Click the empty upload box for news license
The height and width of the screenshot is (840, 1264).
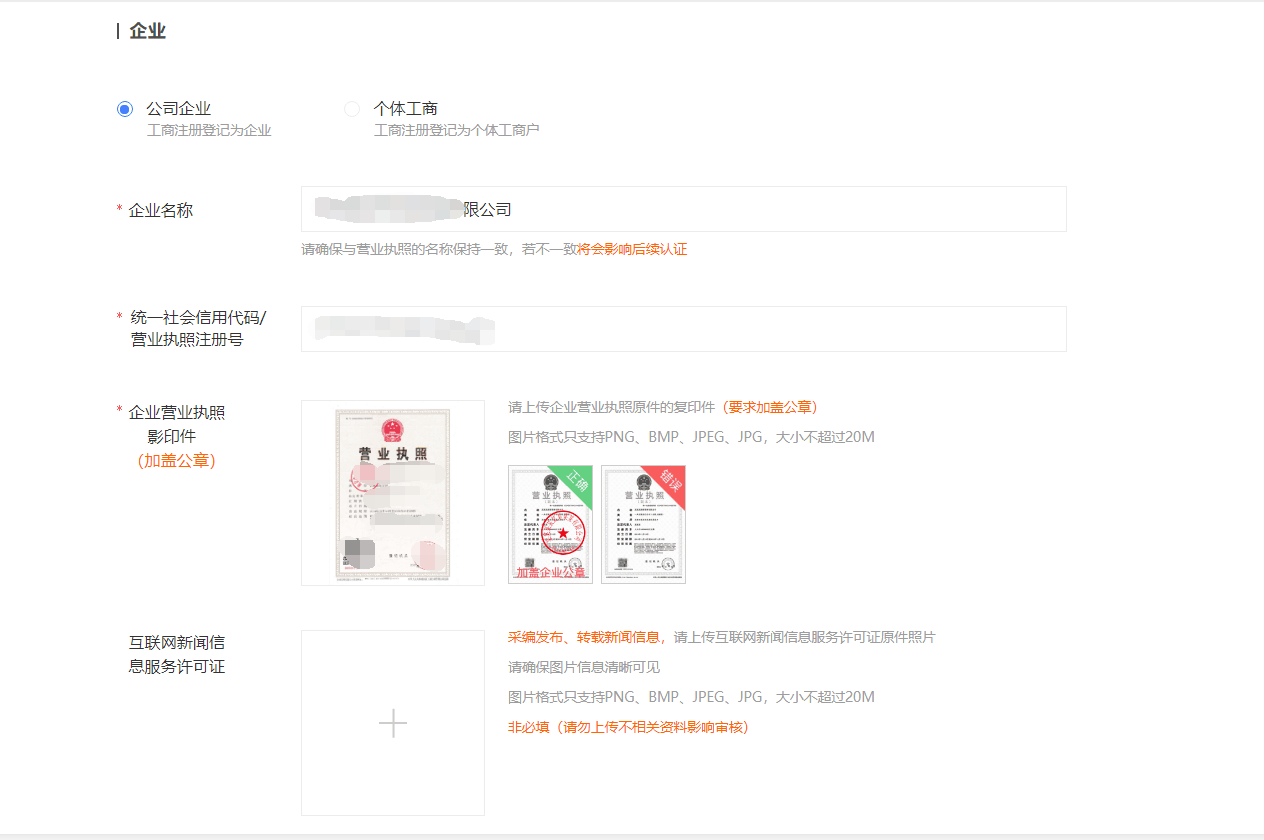[x=392, y=722]
